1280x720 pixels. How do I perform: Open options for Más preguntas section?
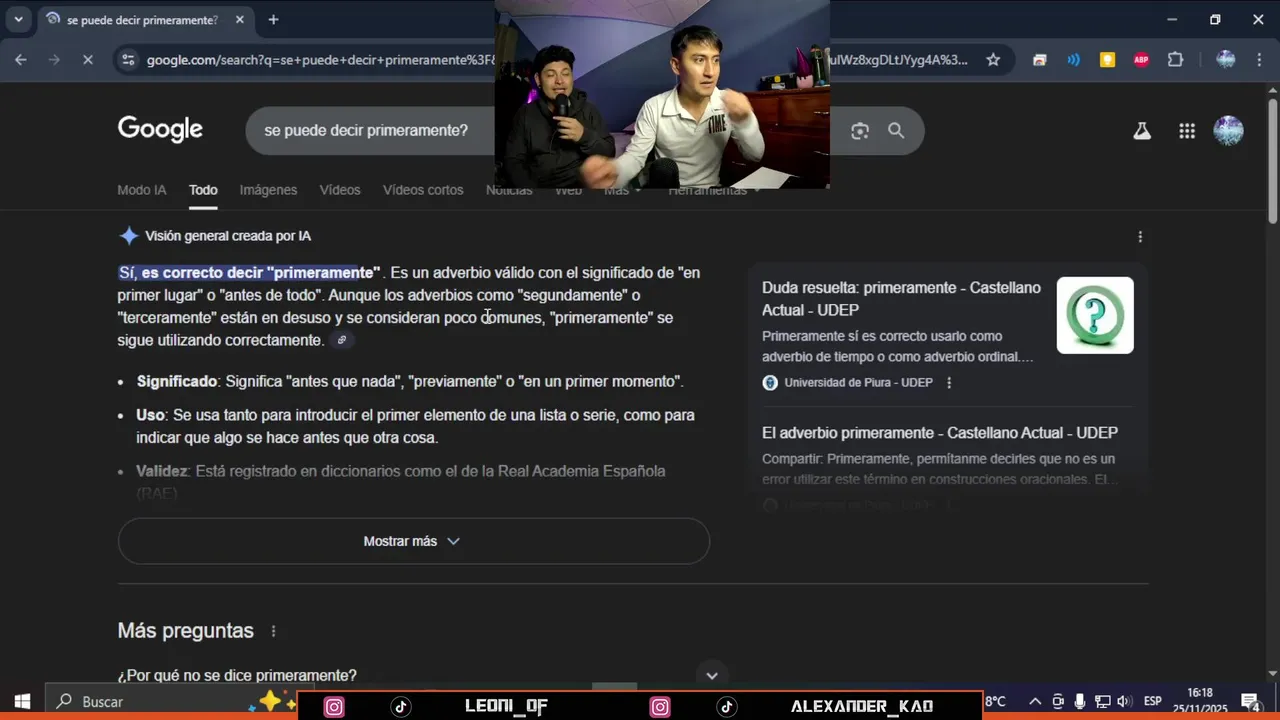coord(273,631)
